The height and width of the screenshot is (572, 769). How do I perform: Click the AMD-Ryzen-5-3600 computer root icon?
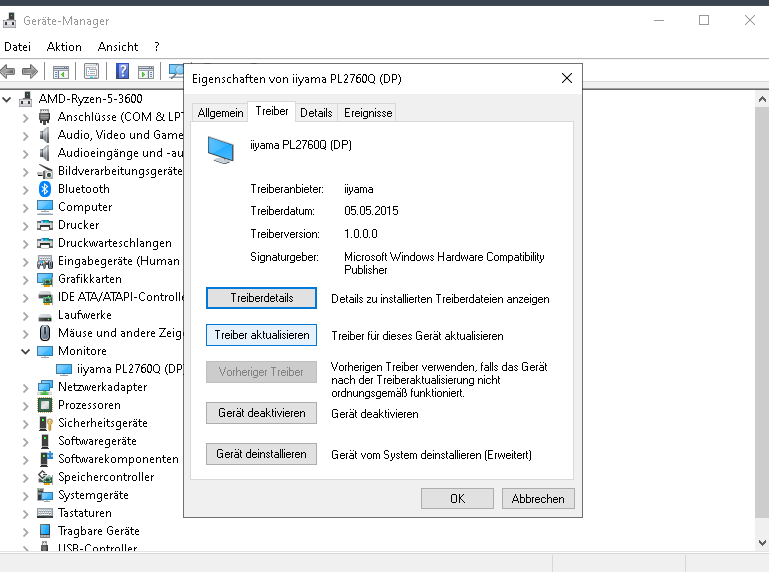(x=26, y=99)
